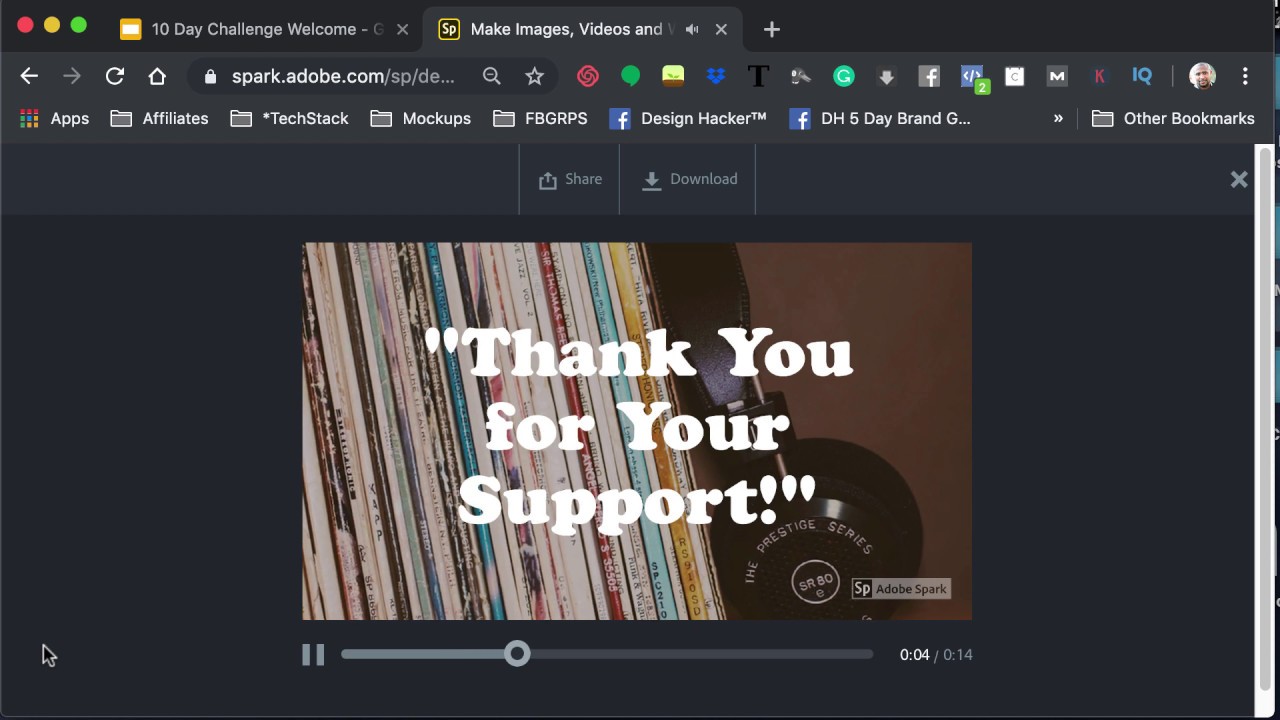Click the page's vertical scrollbar
The width and height of the screenshot is (1280, 720).
[1265, 420]
